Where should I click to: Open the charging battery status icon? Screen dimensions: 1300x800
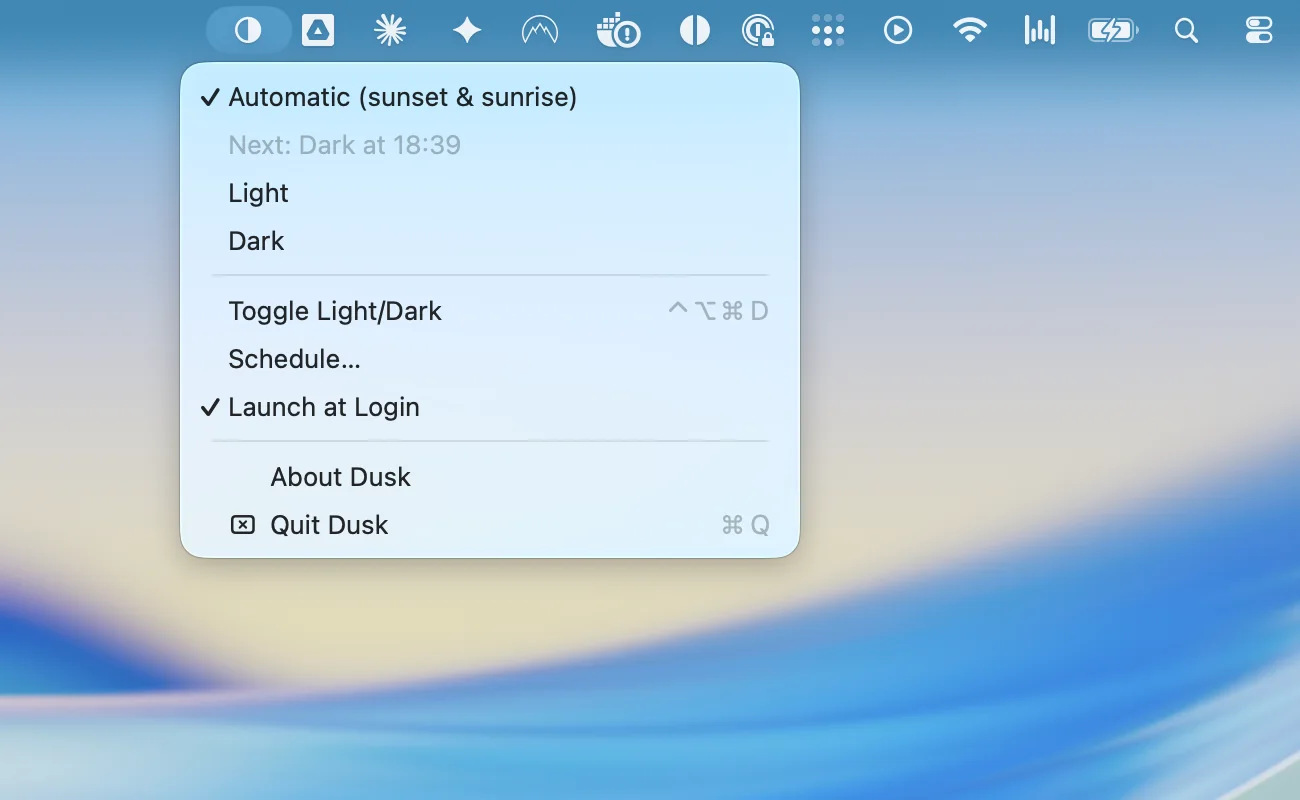pos(1113,31)
